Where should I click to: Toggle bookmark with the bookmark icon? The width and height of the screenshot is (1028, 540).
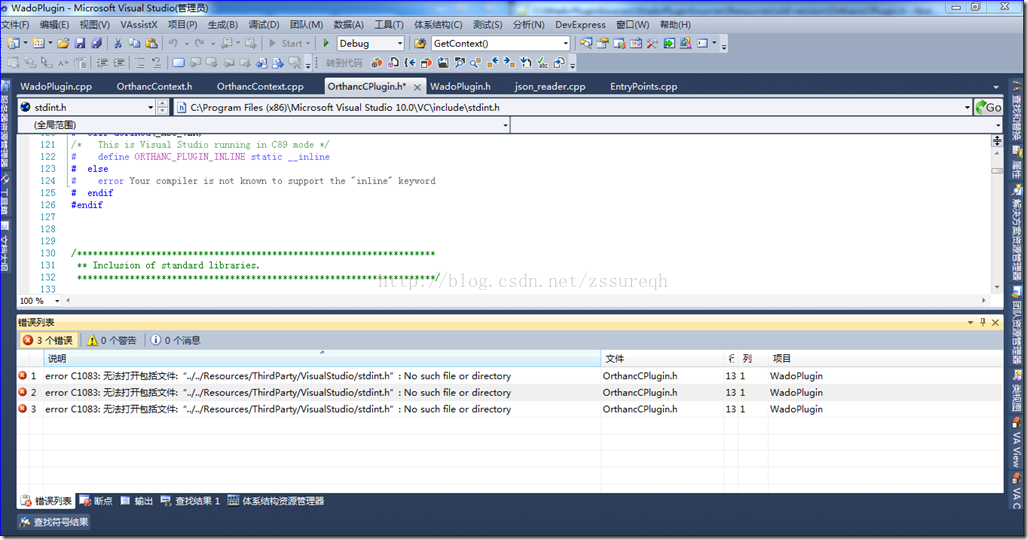coord(178,63)
